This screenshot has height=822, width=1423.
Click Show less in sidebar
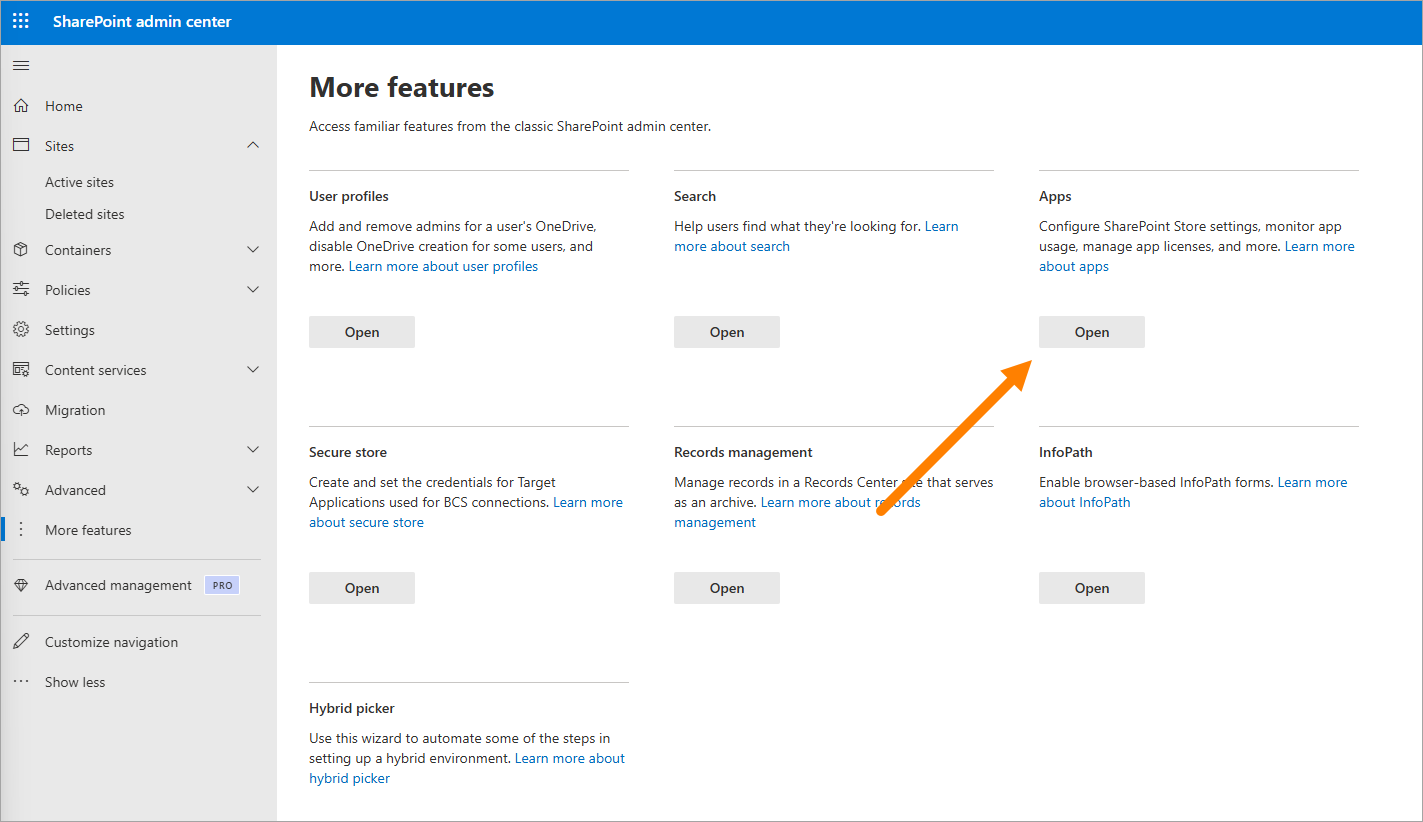pos(75,682)
